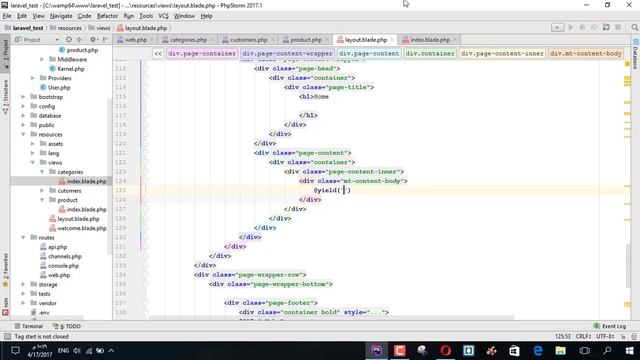This screenshot has width=640, height=360.
Task: Open the Refactor menu
Action: tap(107, 16)
